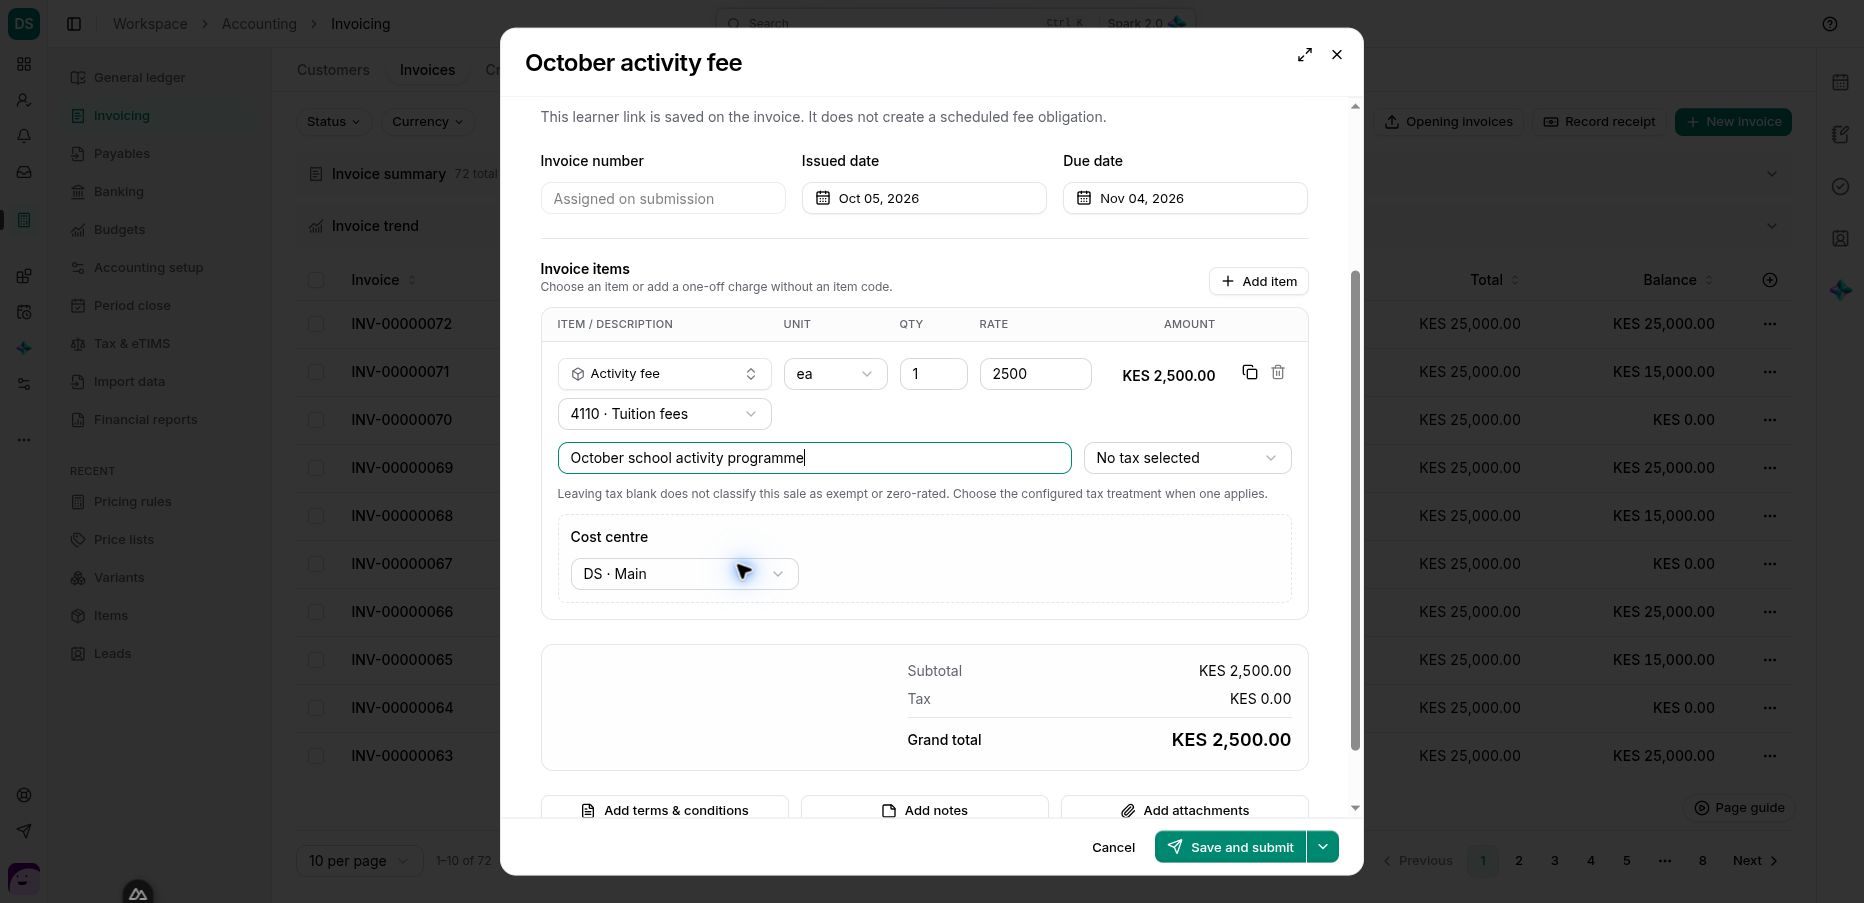Open the 4110 · Tuition fees account dropdown
The image size is (1864, 903).
664,414
